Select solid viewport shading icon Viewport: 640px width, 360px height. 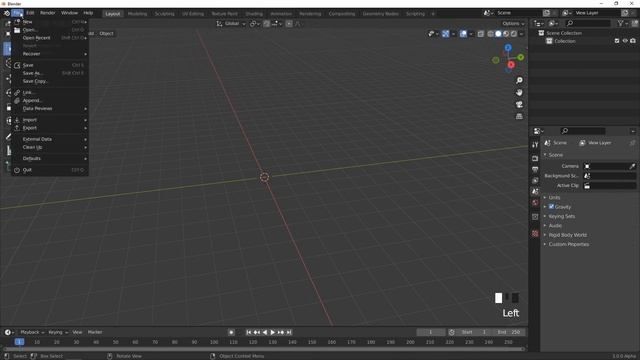point(498,34)
